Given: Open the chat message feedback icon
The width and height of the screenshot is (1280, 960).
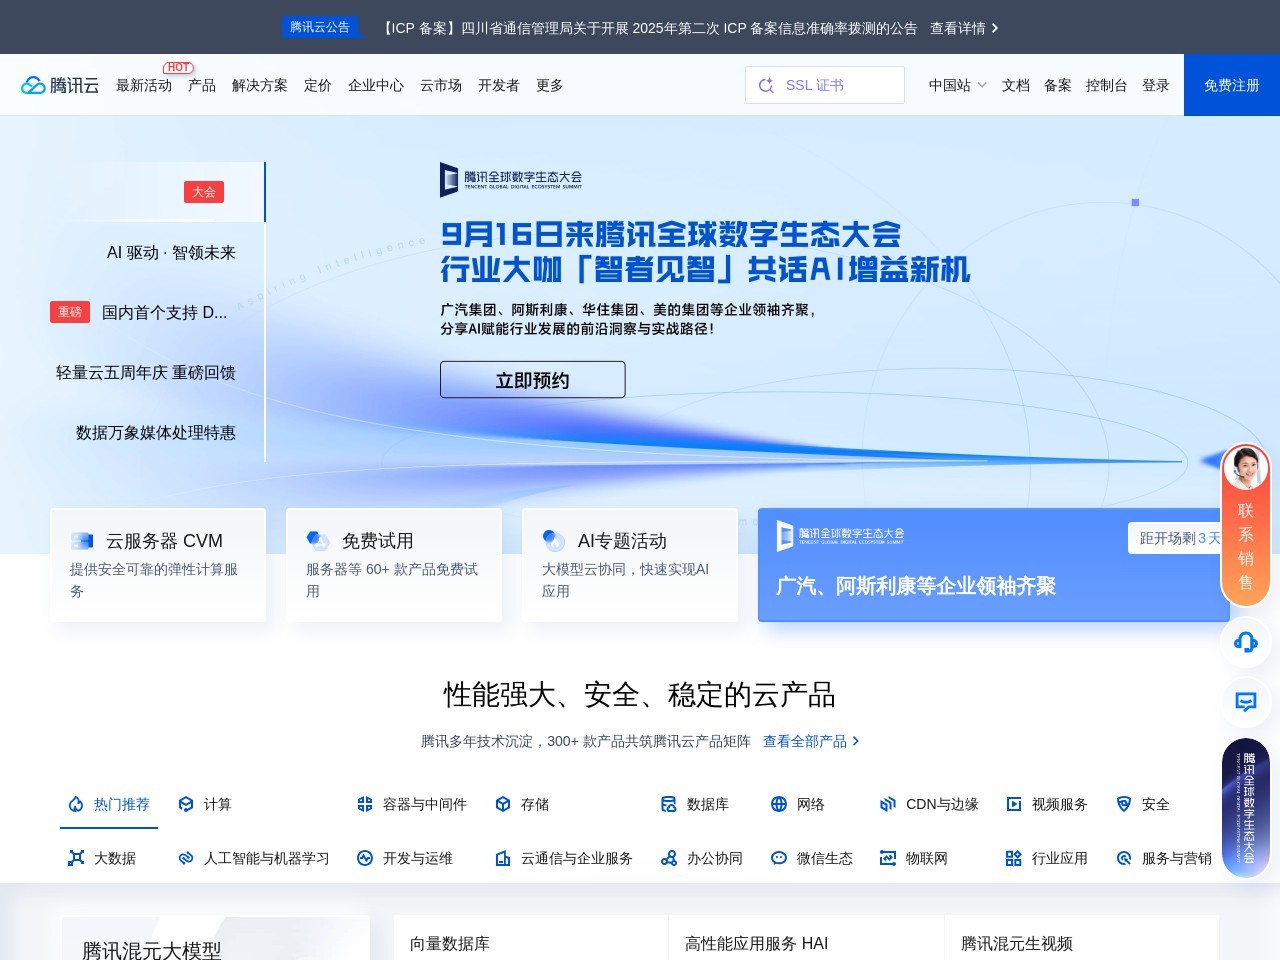Looking at the screenshot, I should coord(1245,702).
